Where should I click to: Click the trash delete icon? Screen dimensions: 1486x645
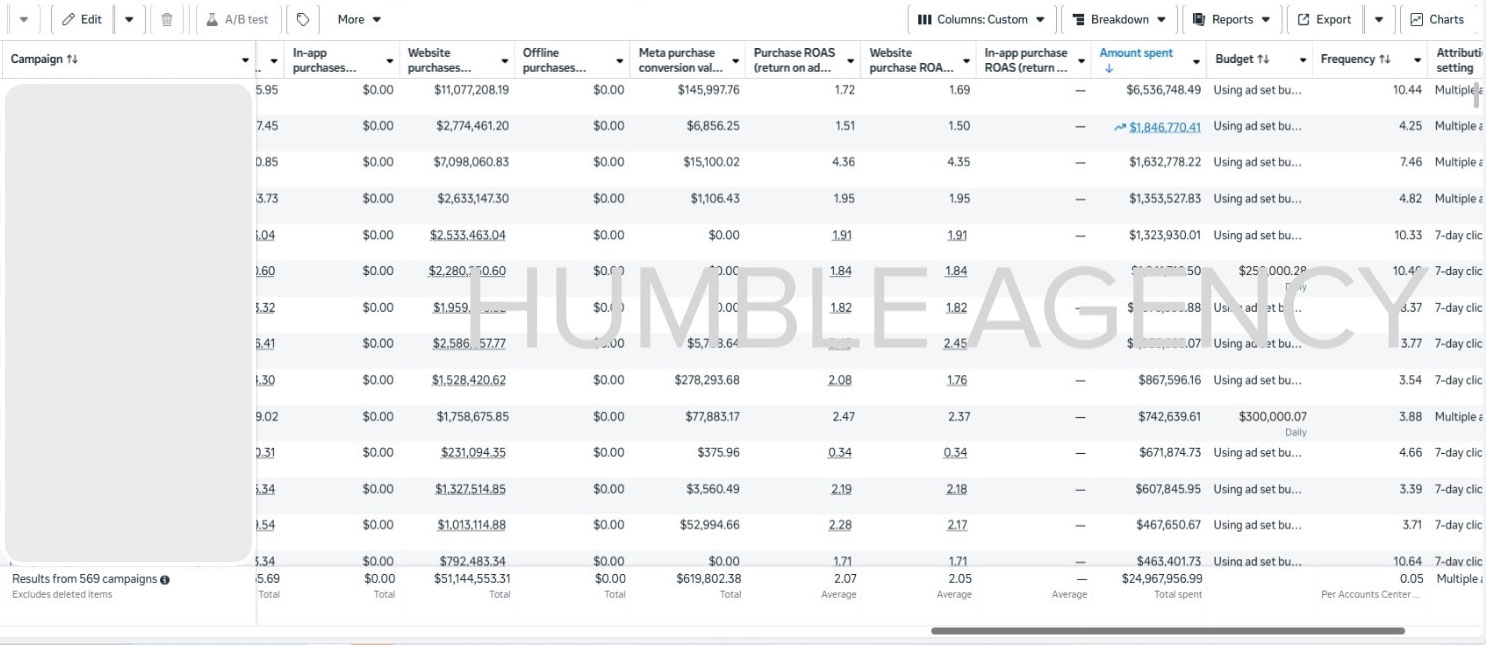(167, 19)
